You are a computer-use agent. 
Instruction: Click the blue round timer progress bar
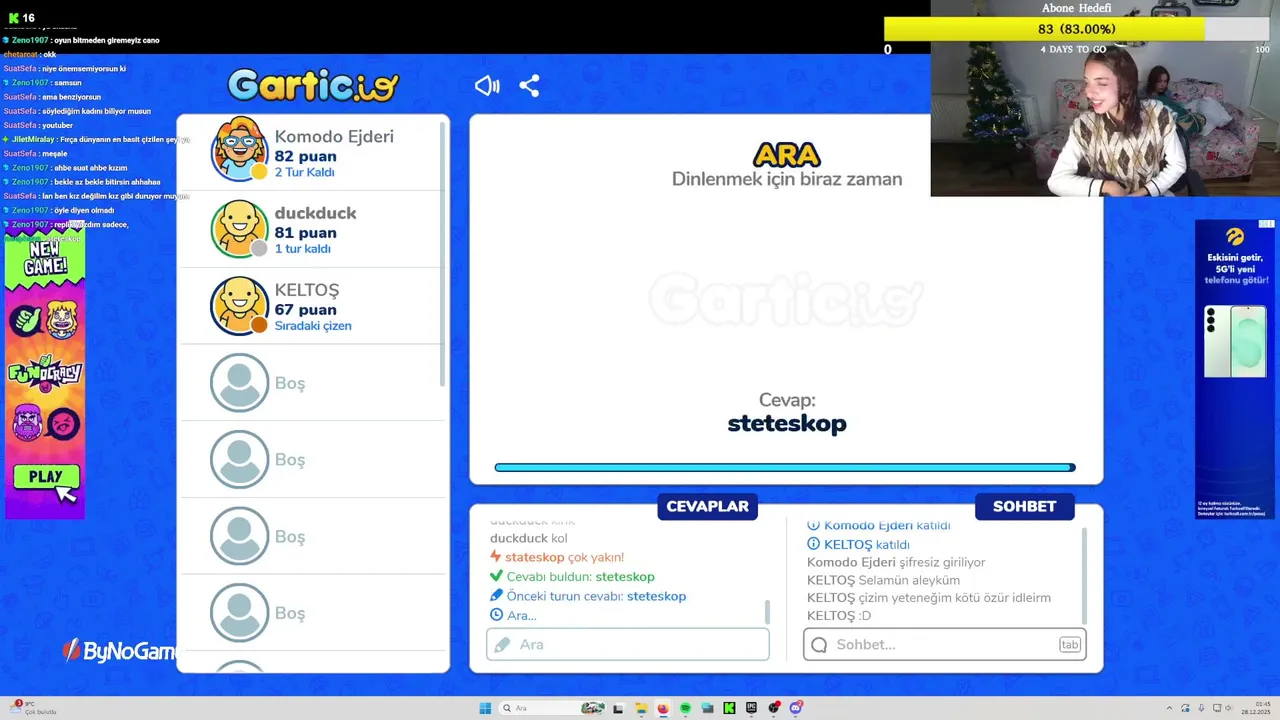click(785, 467)
